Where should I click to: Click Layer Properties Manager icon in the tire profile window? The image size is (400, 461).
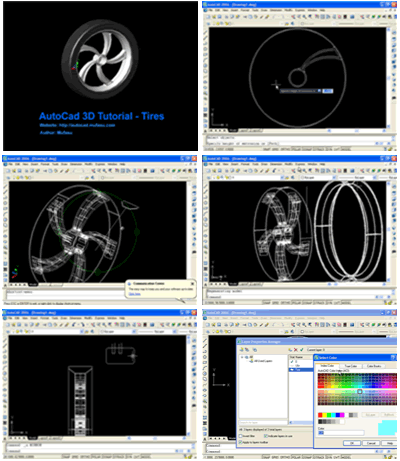pyautogui.click(x=9, y=331)
